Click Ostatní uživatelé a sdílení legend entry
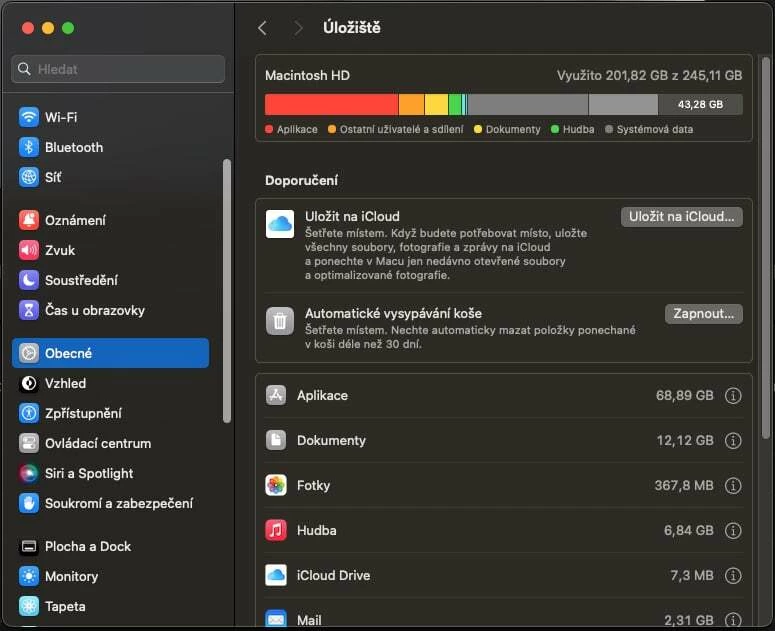 click(x=396, y=129)
